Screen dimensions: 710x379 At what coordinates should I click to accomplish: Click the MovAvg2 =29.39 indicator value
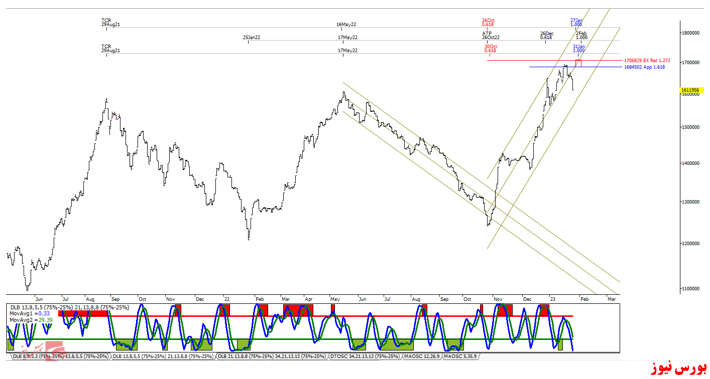point(31,320)
